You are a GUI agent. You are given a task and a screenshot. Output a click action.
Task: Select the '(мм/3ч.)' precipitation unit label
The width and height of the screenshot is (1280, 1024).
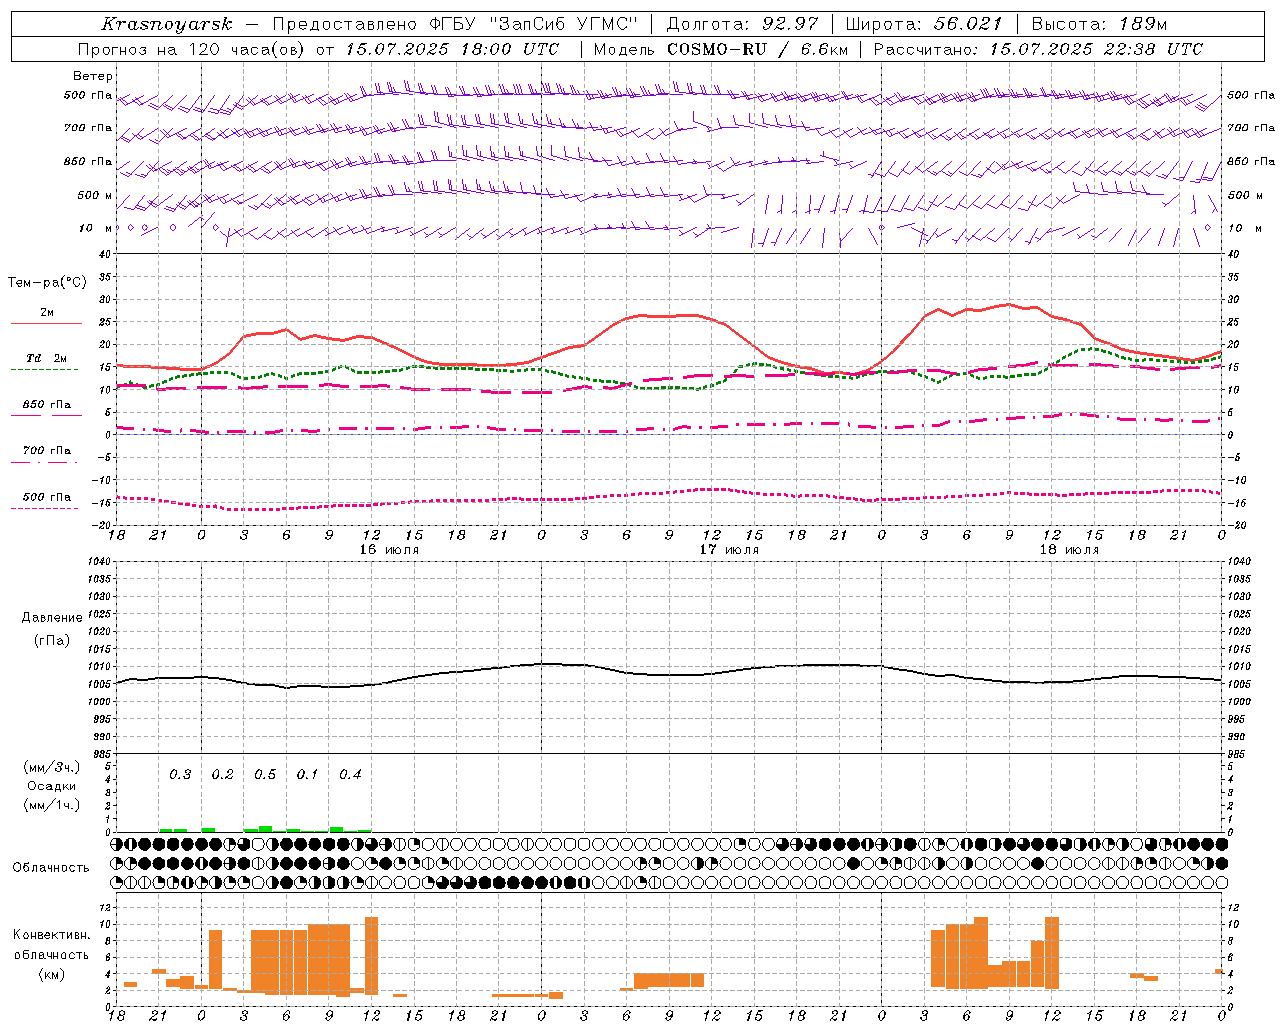point(51,767)
